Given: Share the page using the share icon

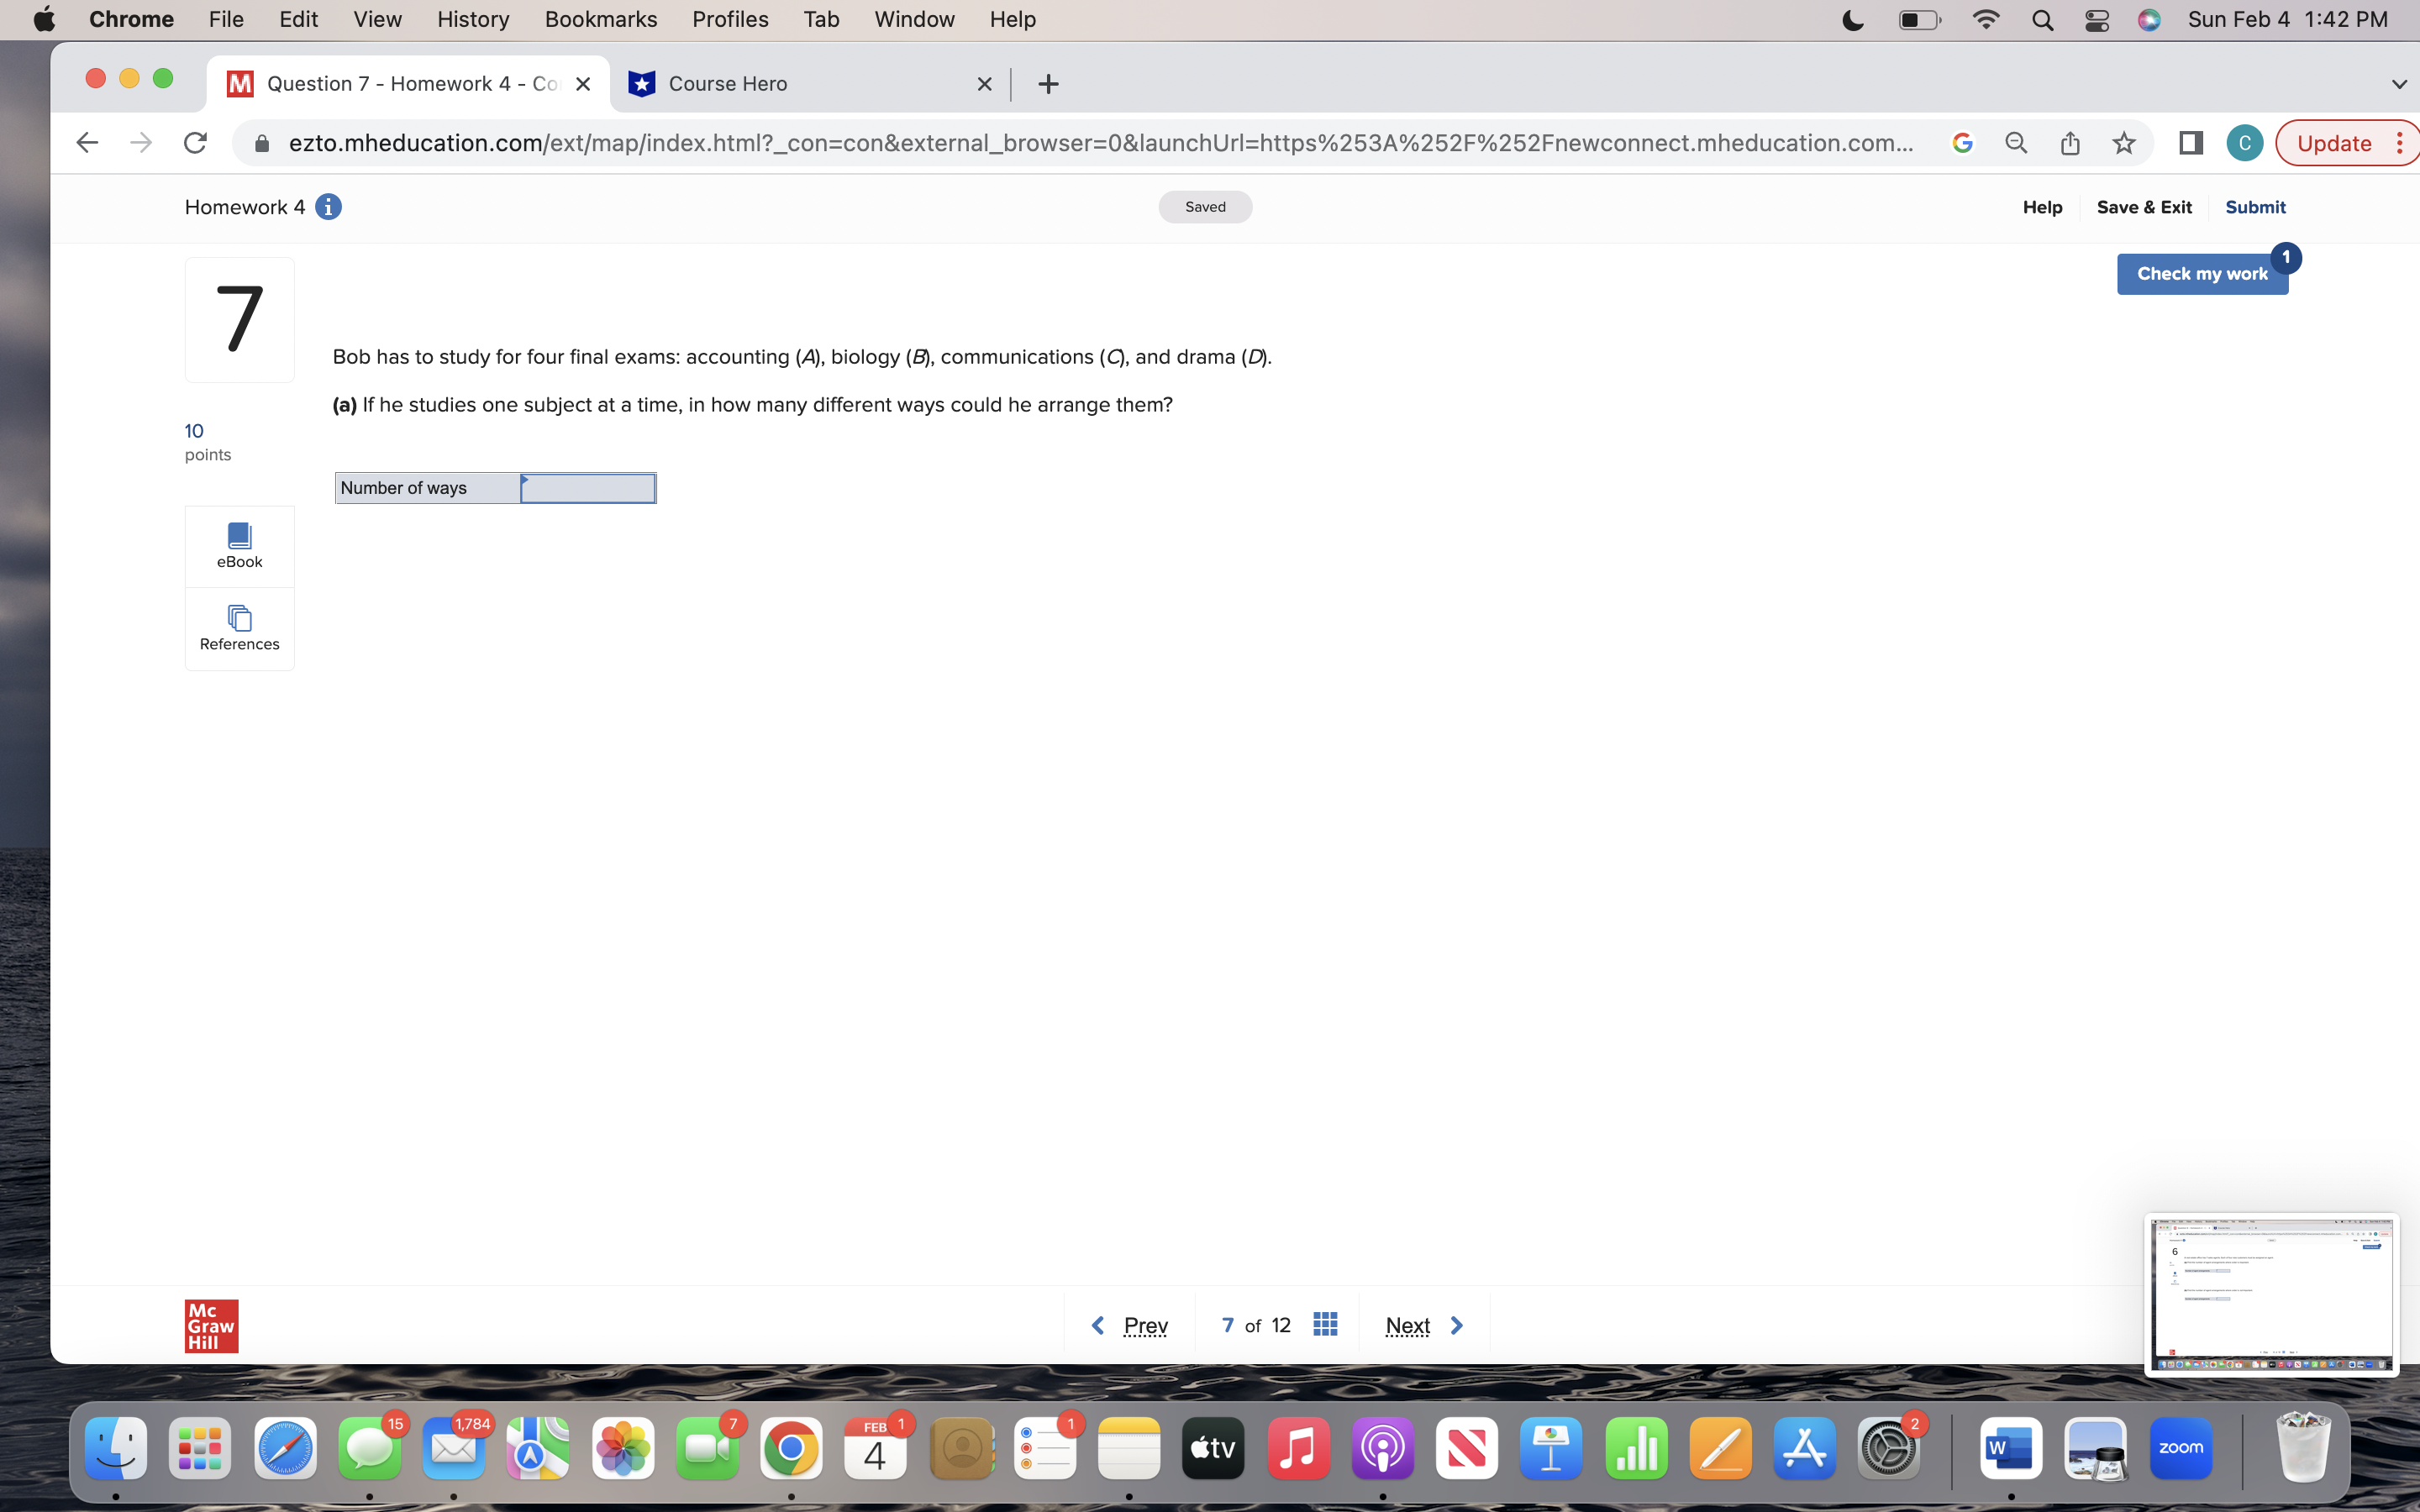Looking at the screenshot, I should coord(2069,143).
